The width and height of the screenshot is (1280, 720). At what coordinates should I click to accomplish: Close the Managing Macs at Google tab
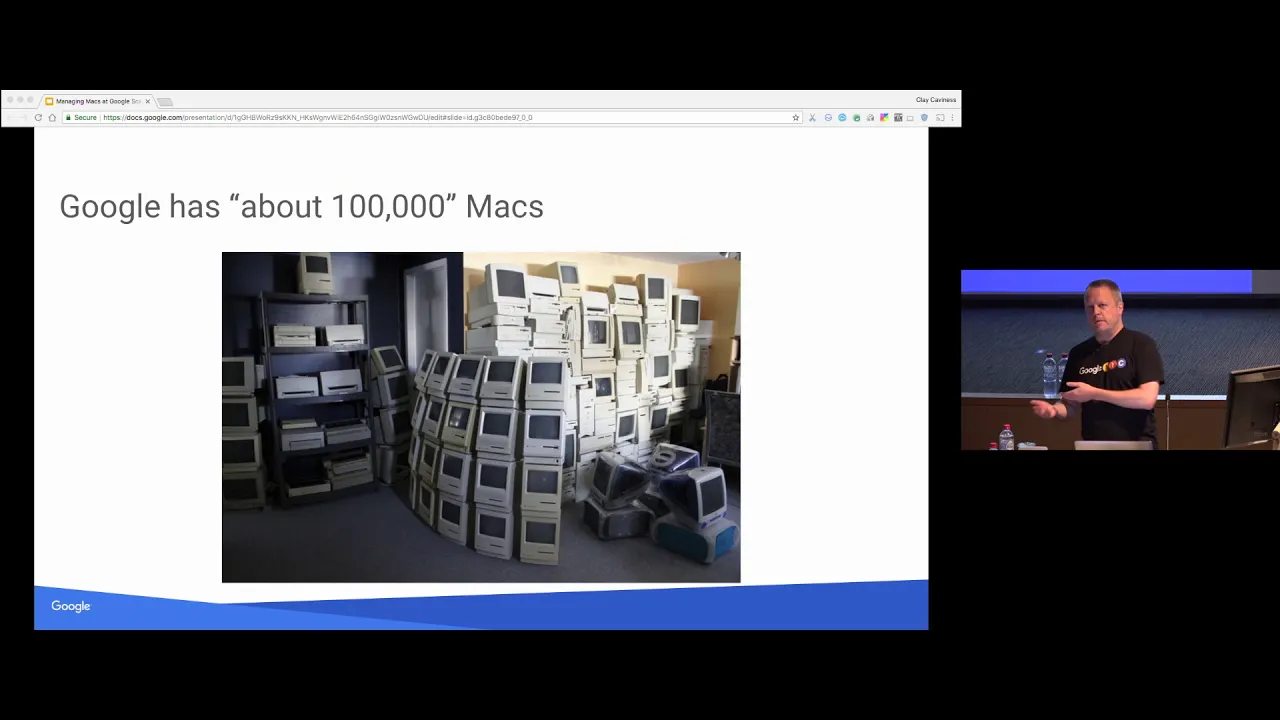coord(147,101)
